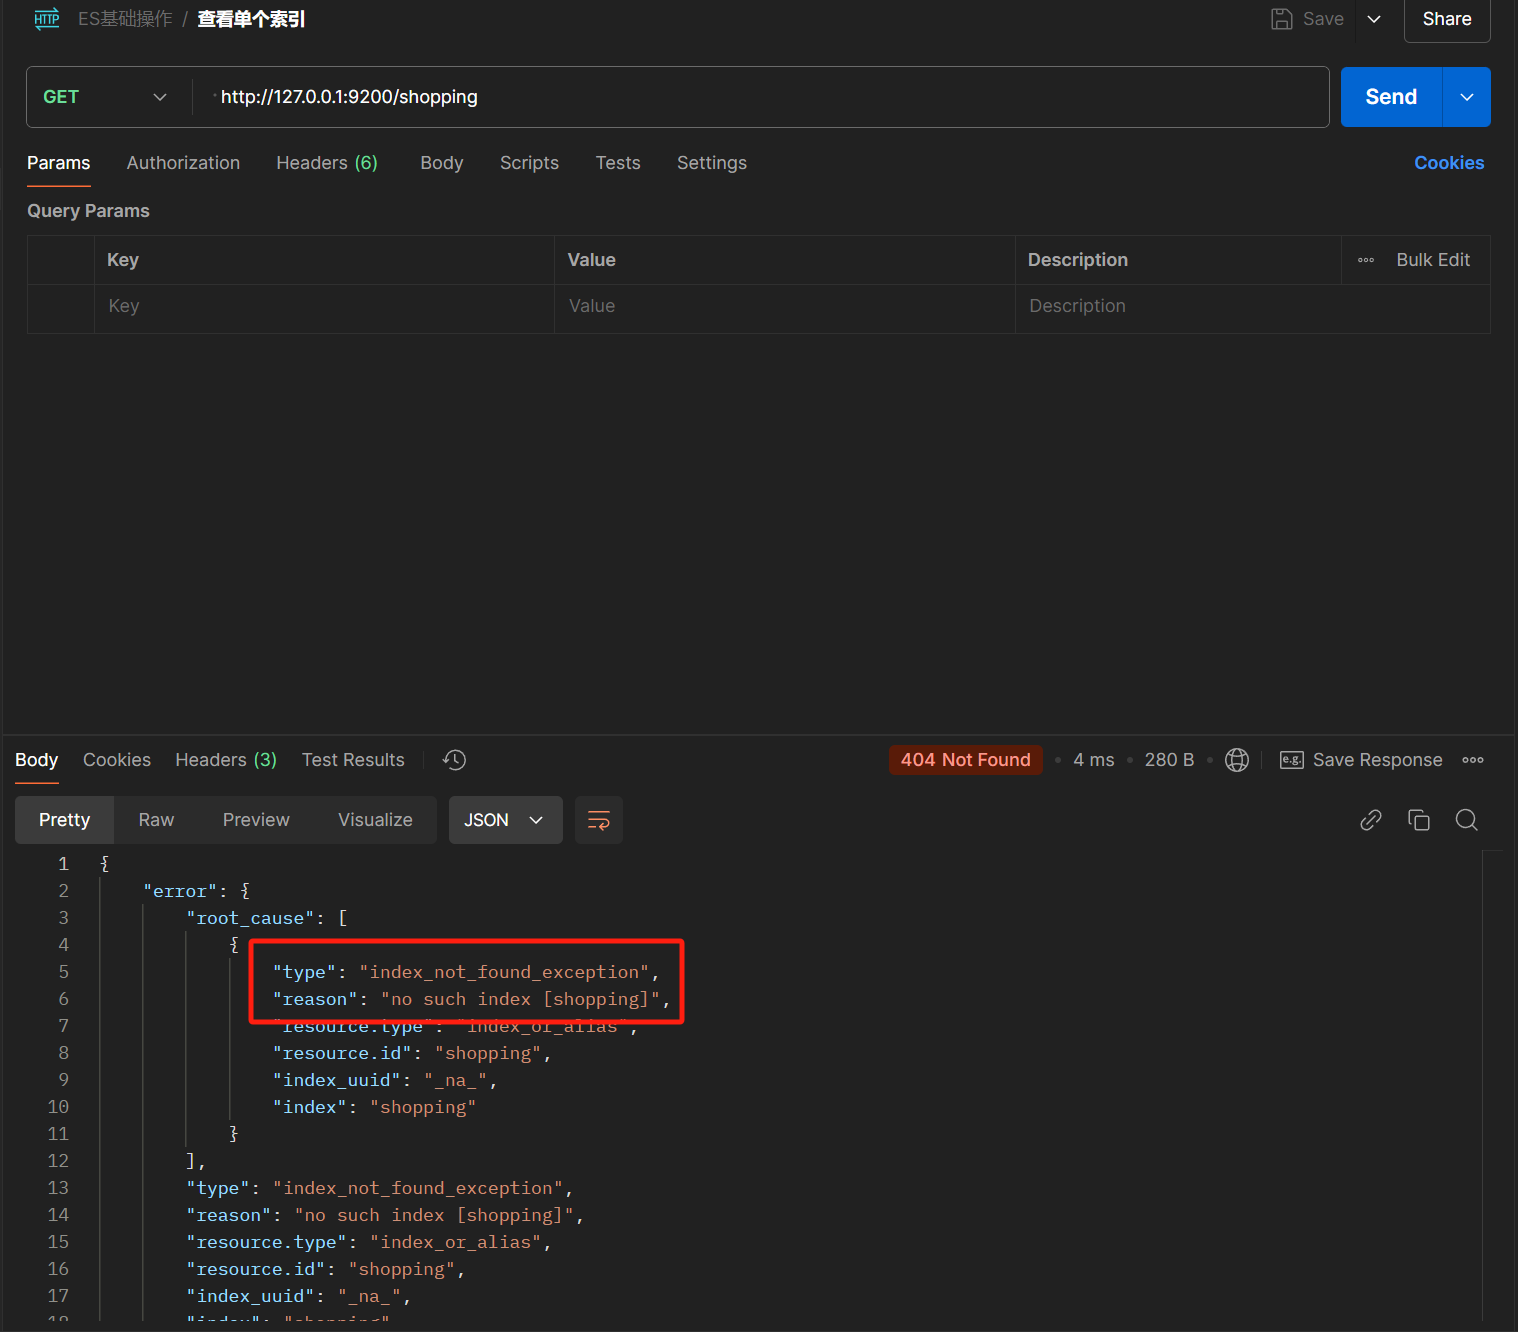Image resolution: width=1518 pixels, height=1332 pixels.
Task: Open the Send button arrow dropdown
Action: [x=1467, y=97]
